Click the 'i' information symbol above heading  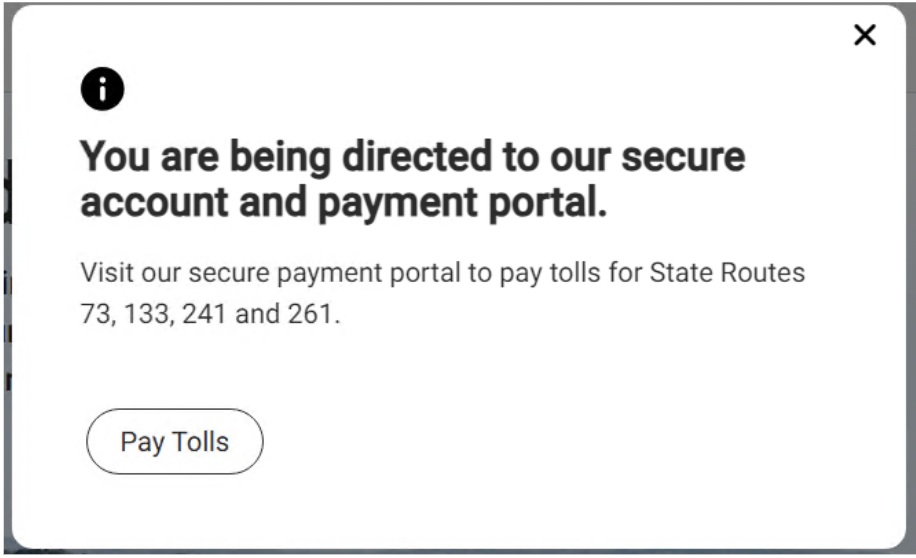point(102,91)
